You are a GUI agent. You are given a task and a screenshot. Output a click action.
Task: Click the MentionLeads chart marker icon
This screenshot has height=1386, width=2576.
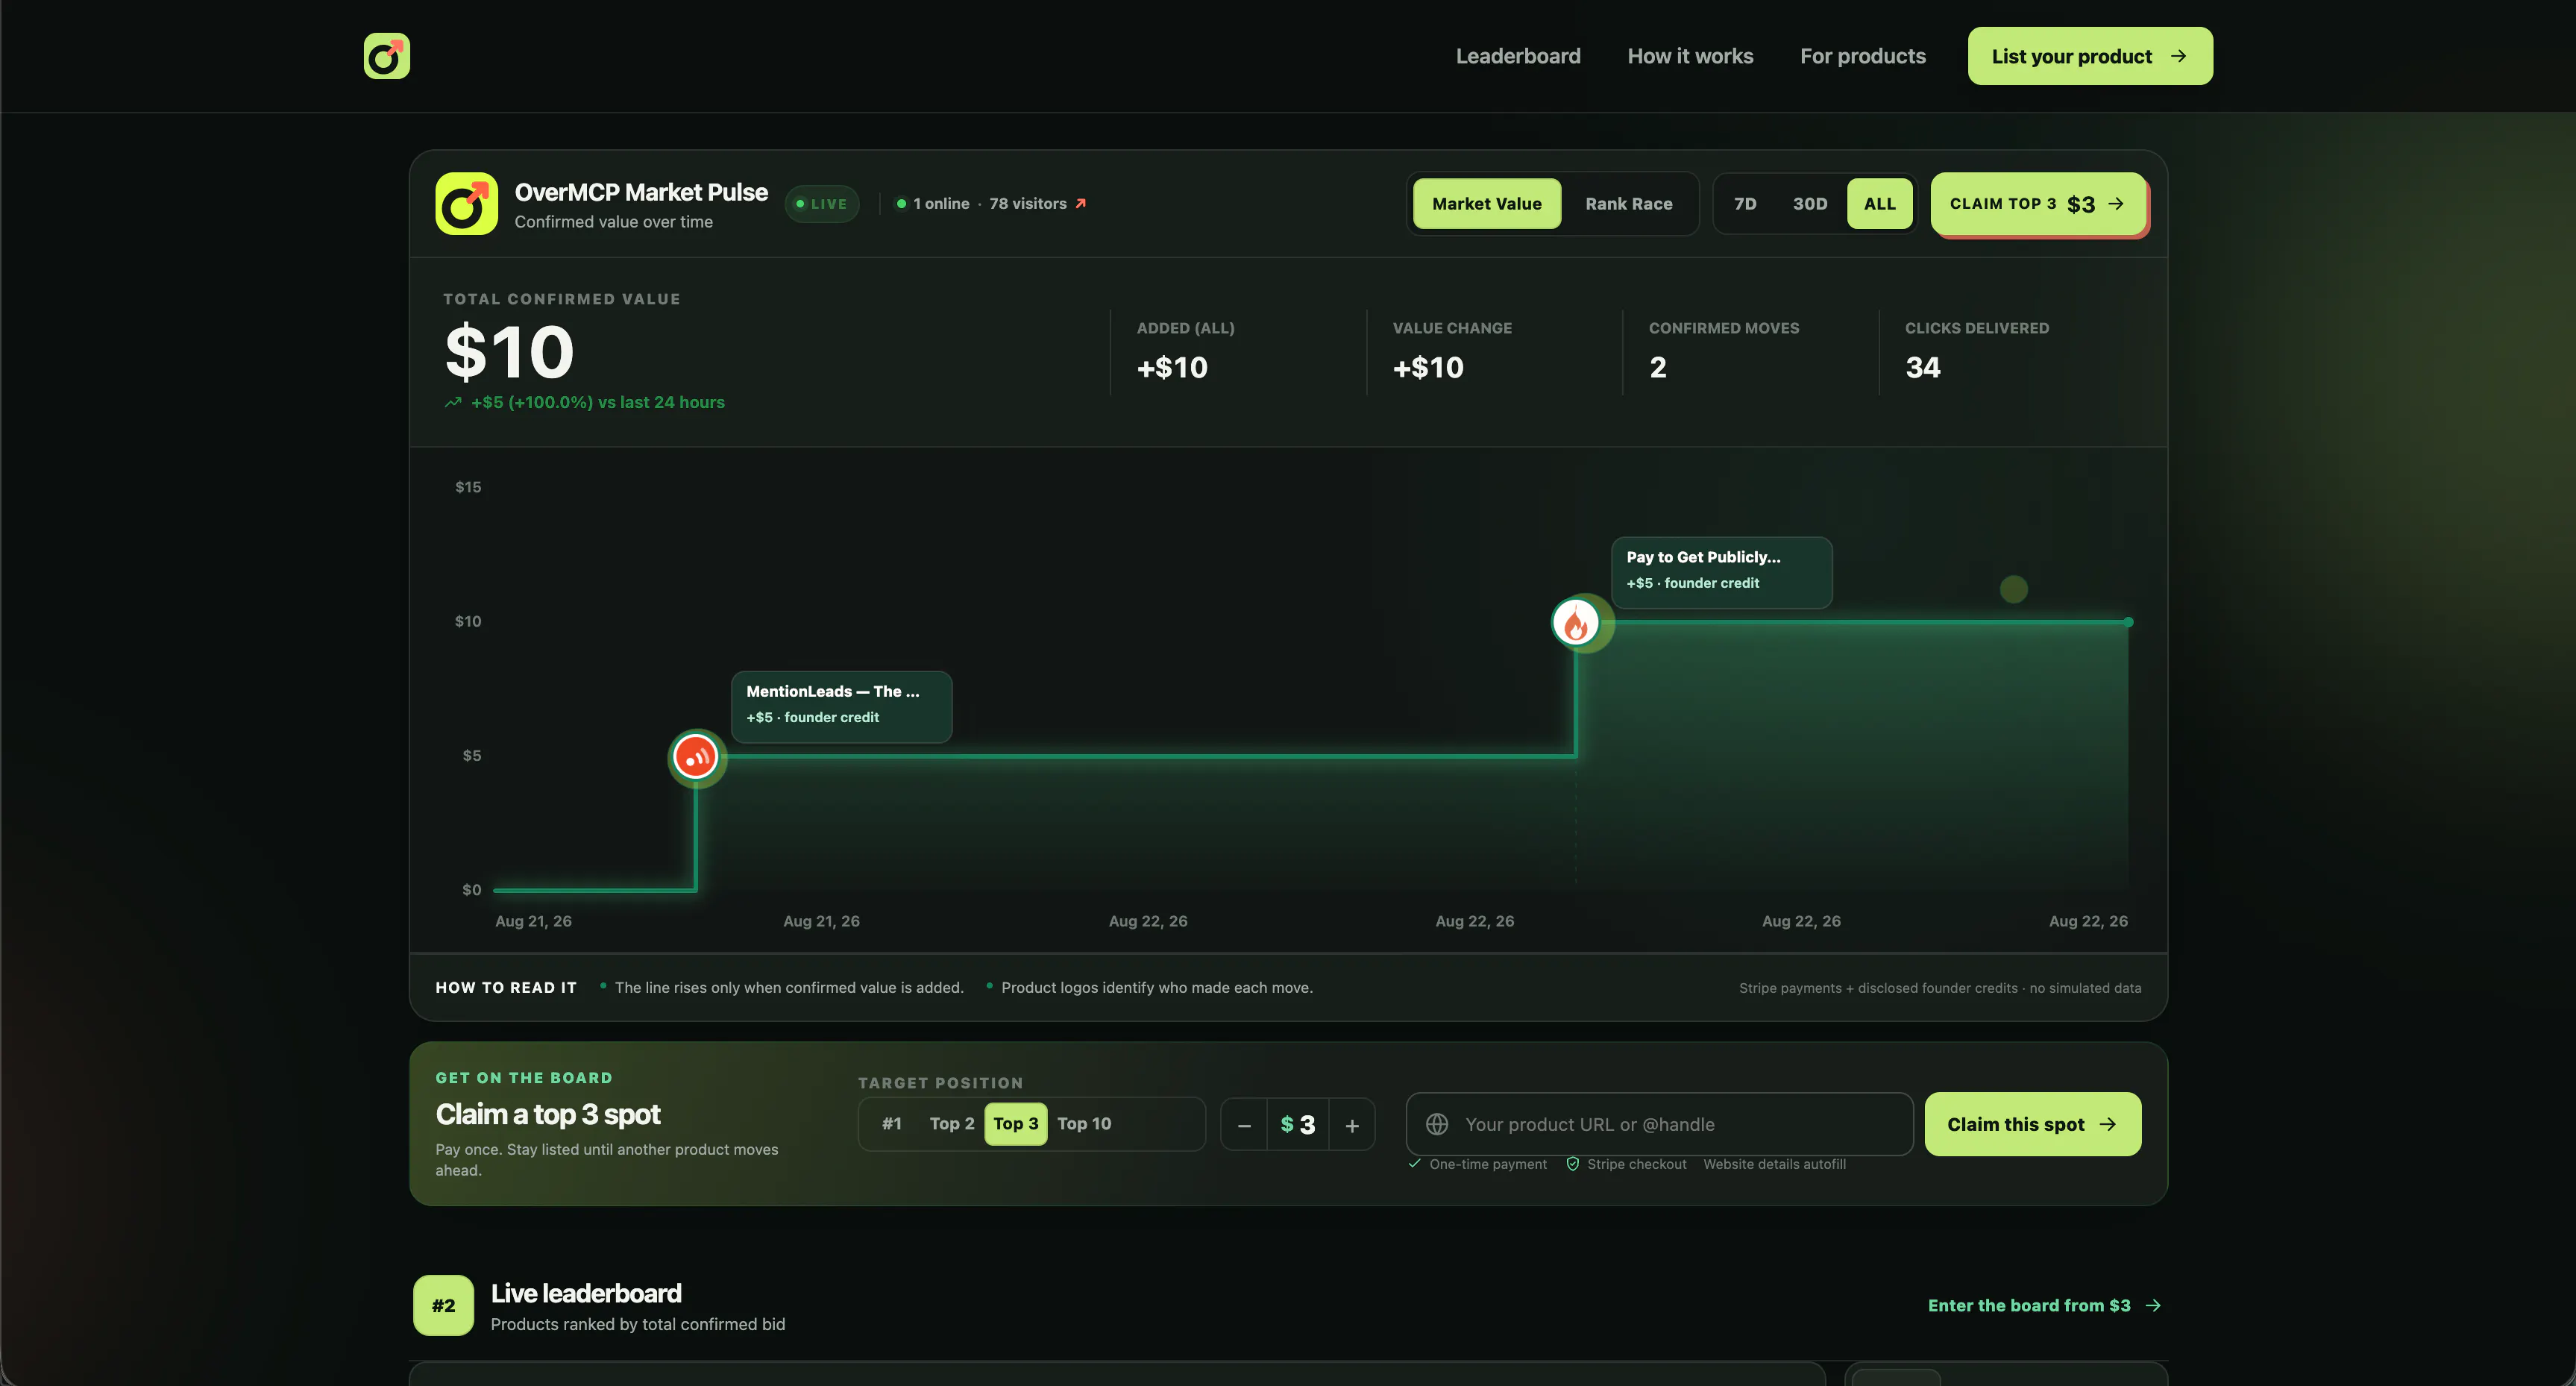point(695,757)
